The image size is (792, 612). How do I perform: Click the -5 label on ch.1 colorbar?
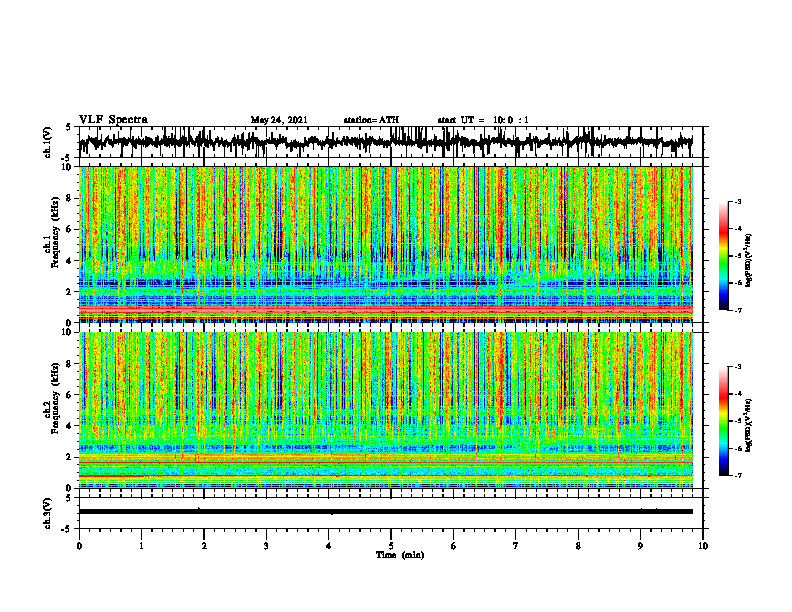738,256
